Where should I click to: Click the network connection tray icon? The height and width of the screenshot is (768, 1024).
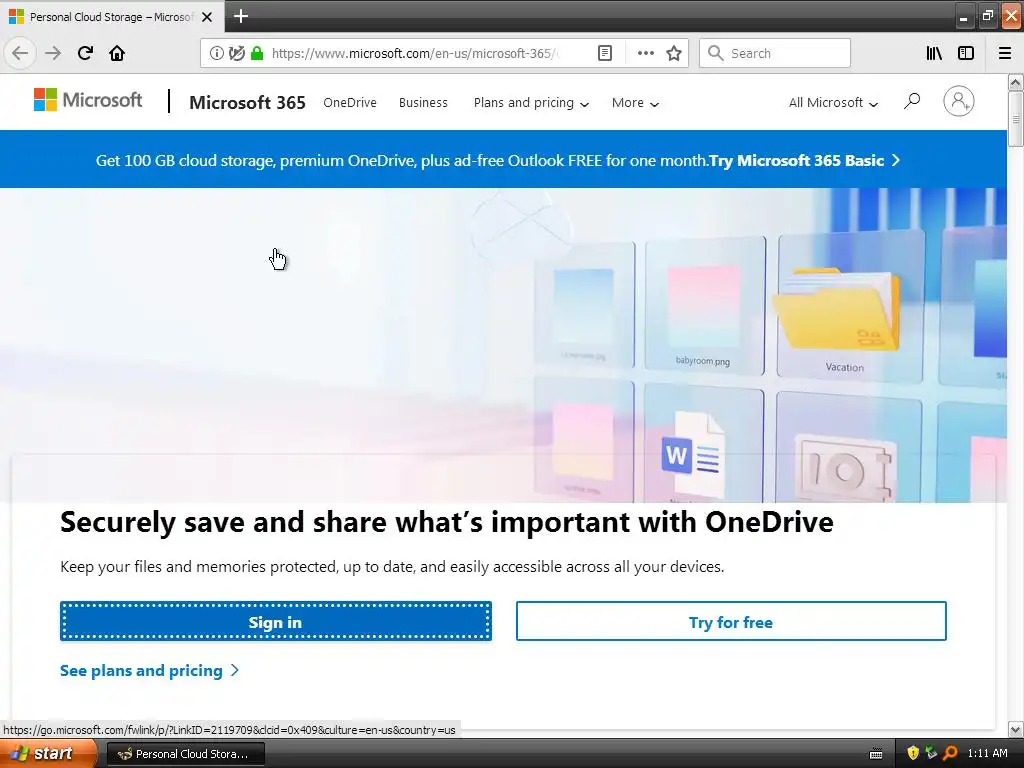(x=931, y=754)
